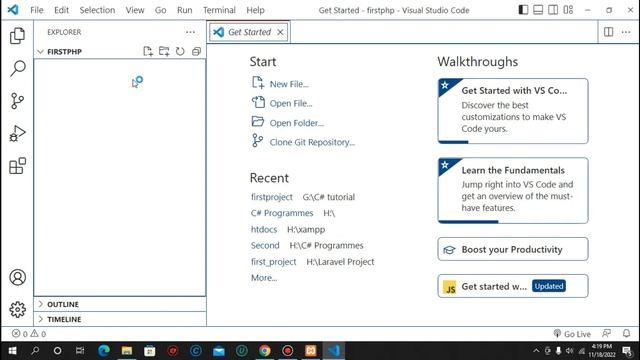Open XAMPP from the taskbar

click(x=311, y=351)
